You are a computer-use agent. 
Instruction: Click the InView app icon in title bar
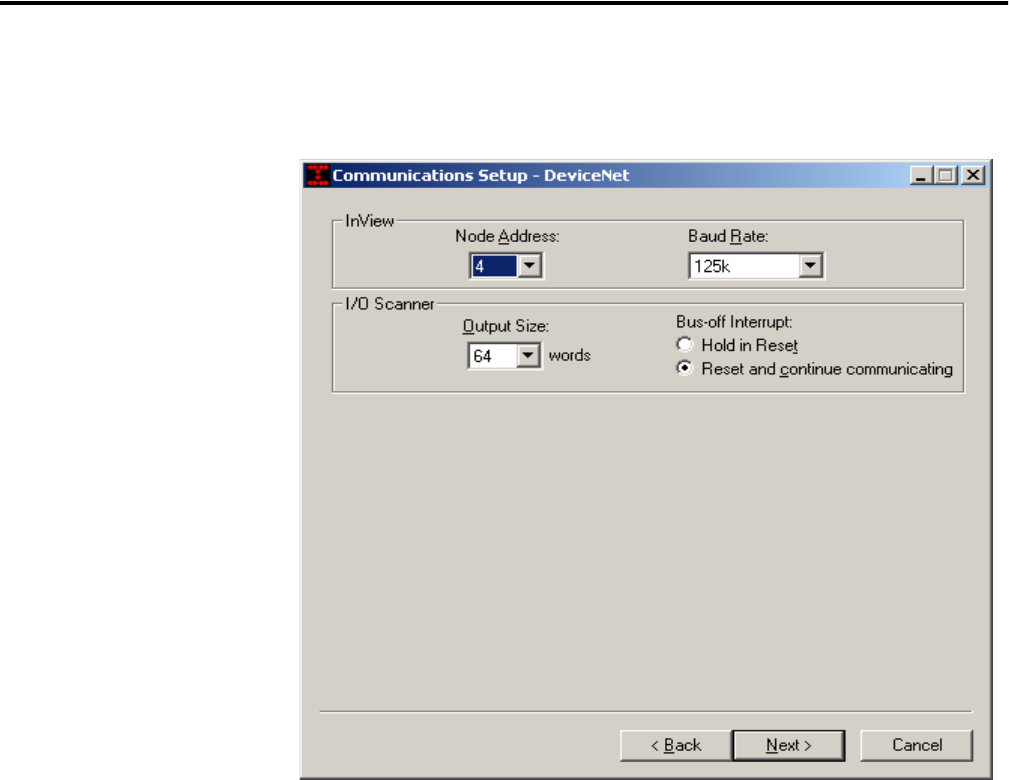(318, 175)
